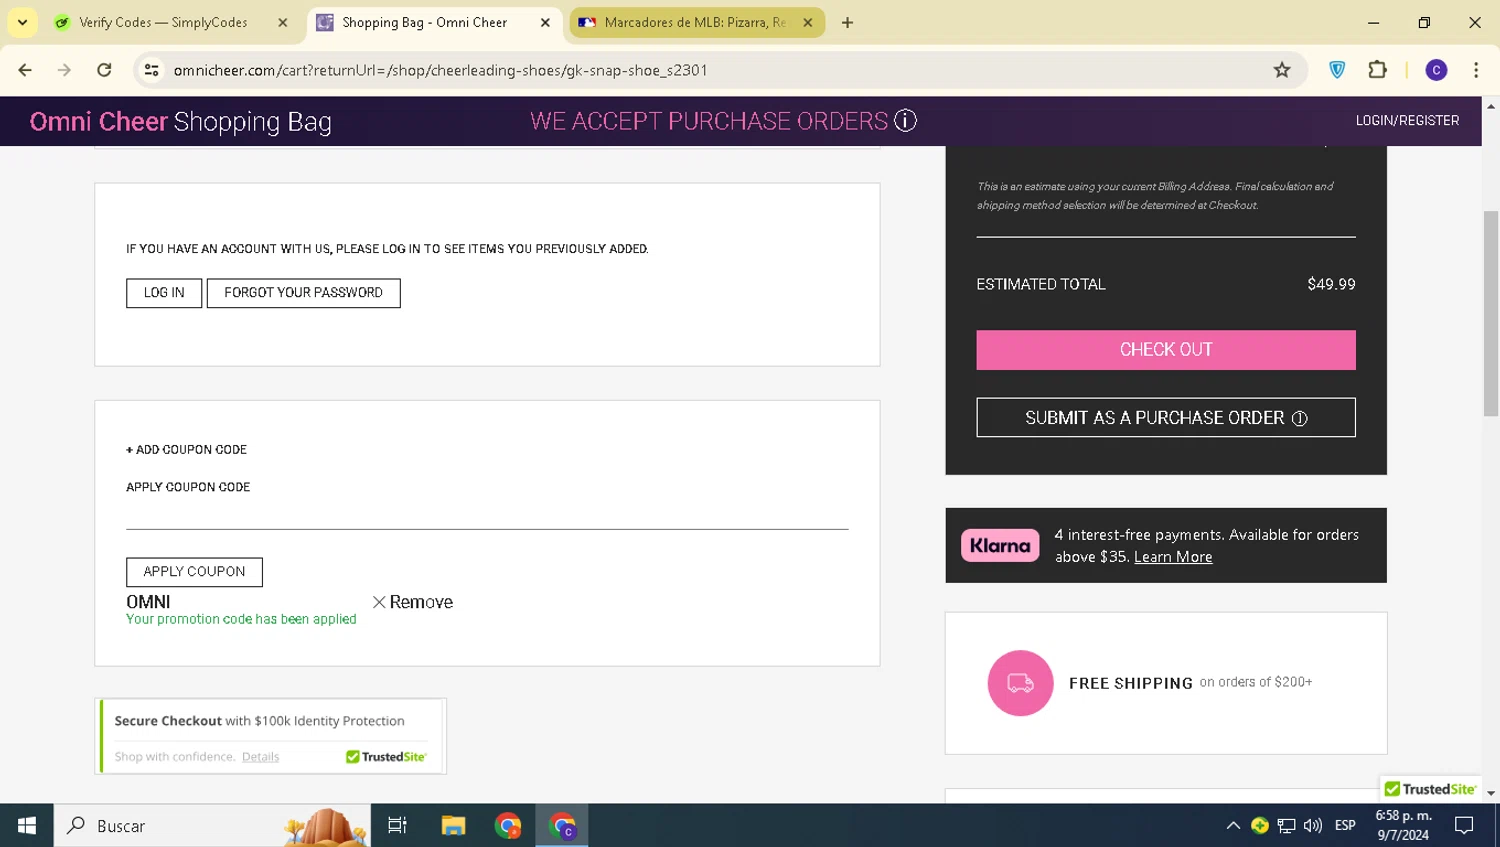Click the pink CHECK OUT button
Image resolution: width=1500 pixels, height=847 pixels.
pos(1166,350)
